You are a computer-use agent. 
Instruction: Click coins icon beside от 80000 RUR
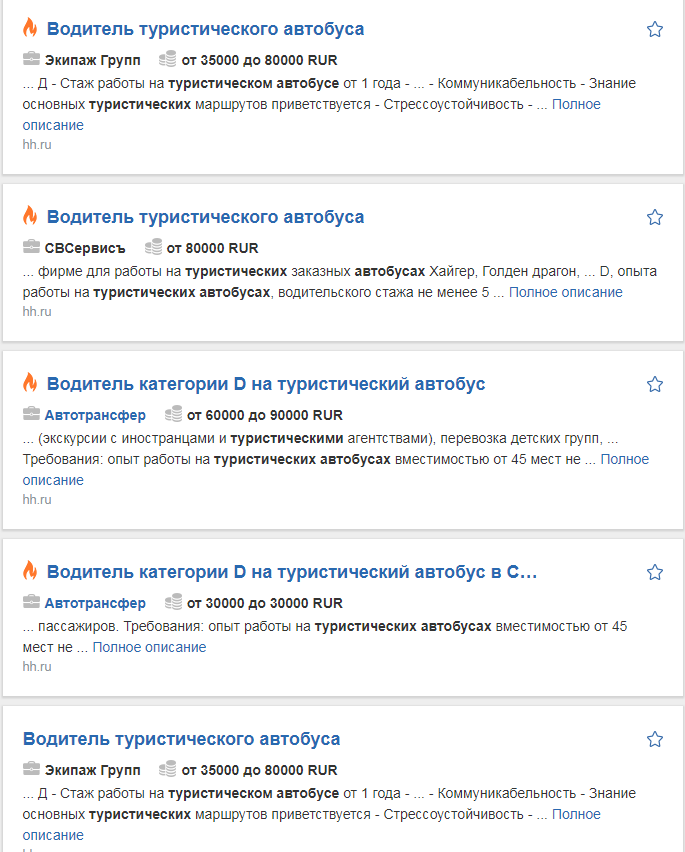tap(153, 247)
